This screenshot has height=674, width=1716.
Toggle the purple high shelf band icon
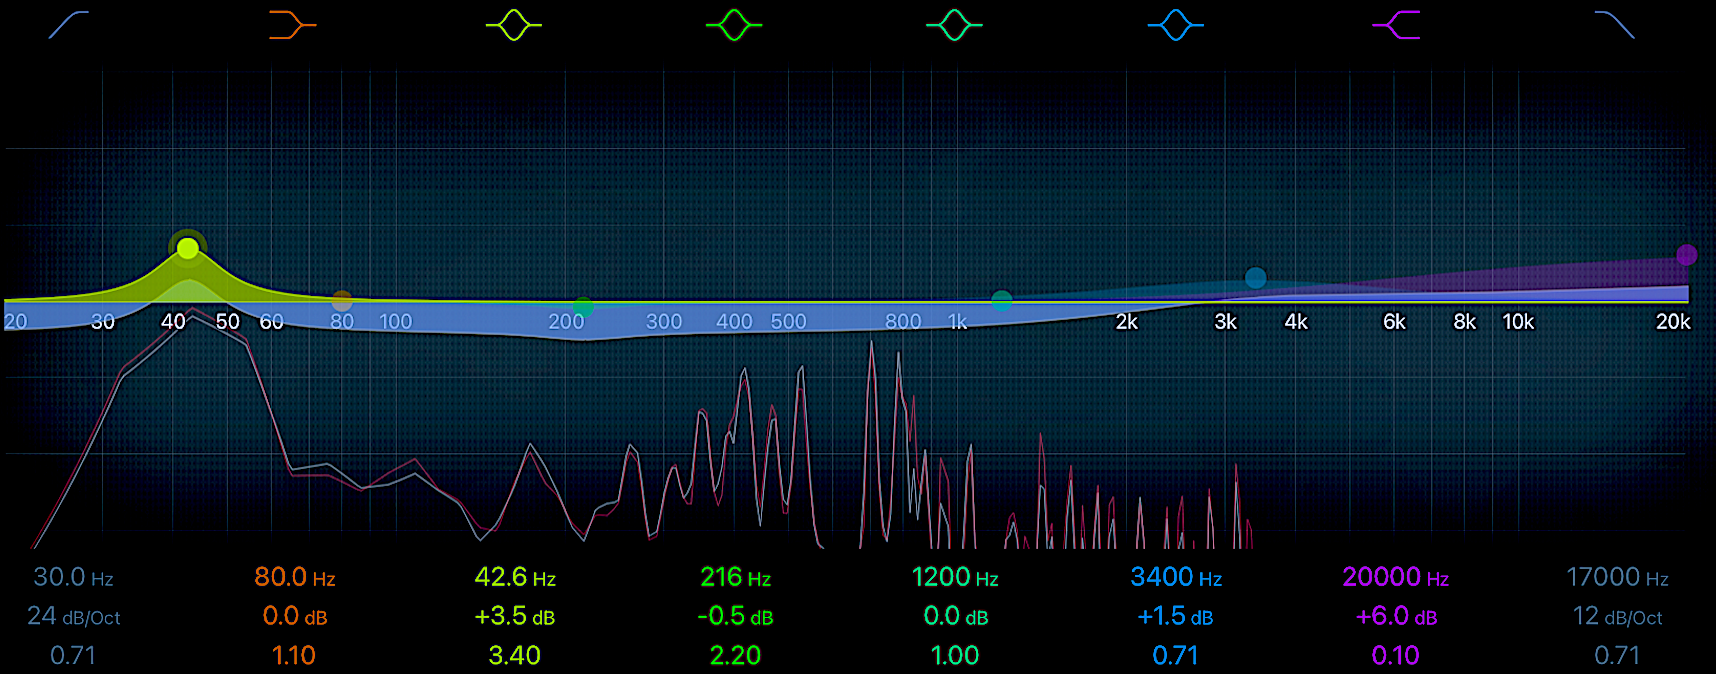(1396, 25)
